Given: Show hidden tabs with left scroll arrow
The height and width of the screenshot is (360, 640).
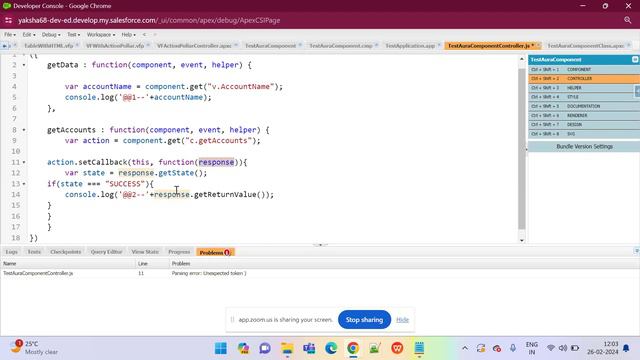Looking at the screenshot, I should tap(4, 46).
